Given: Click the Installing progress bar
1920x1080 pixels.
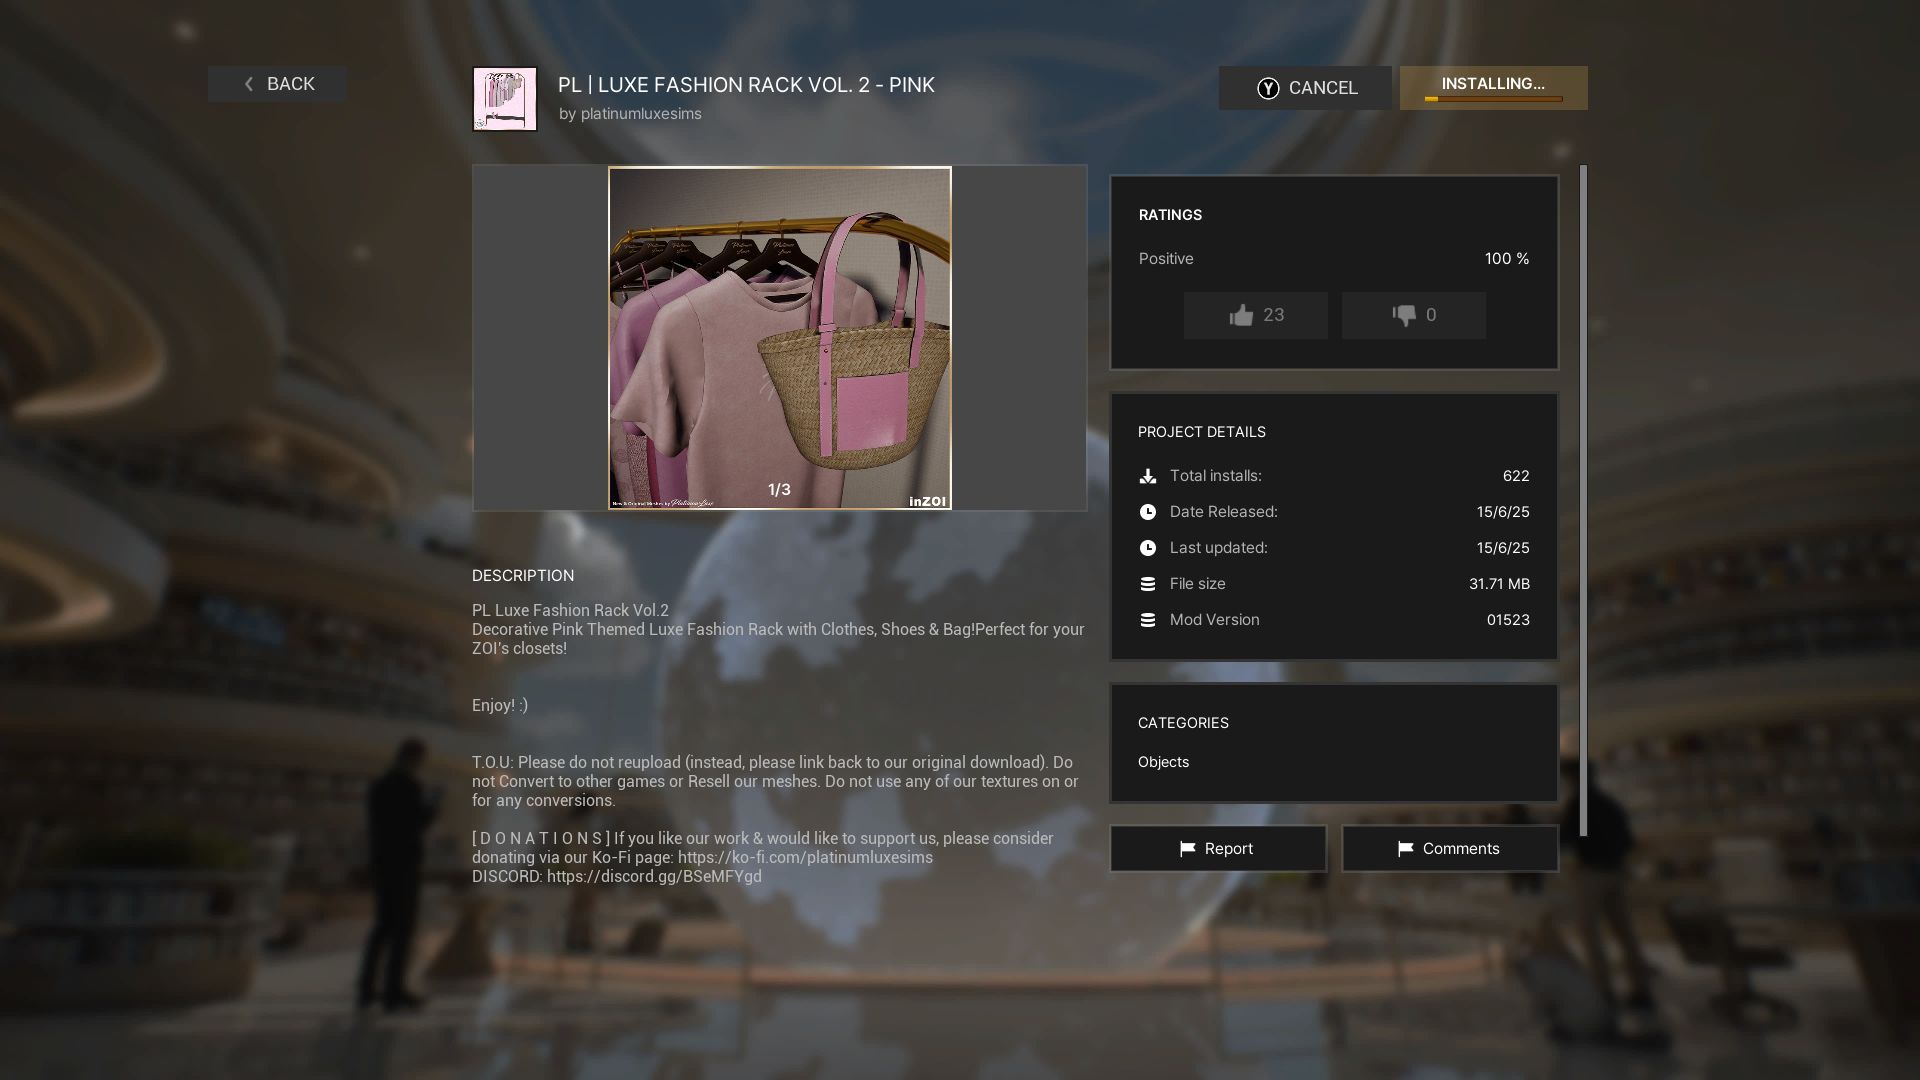Looking at the screenshot, I should pos(1493,99).
